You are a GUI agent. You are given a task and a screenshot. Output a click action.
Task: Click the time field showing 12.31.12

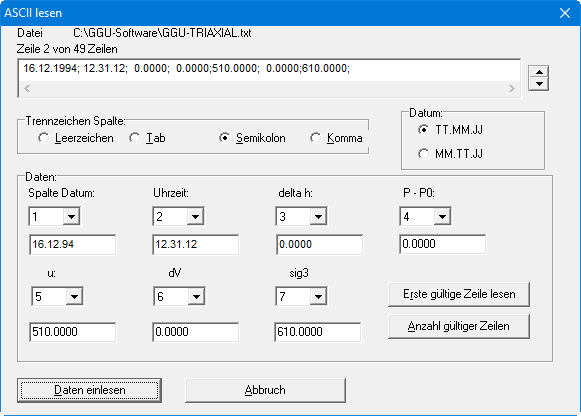pyautogui.click(x=196, y=244)
